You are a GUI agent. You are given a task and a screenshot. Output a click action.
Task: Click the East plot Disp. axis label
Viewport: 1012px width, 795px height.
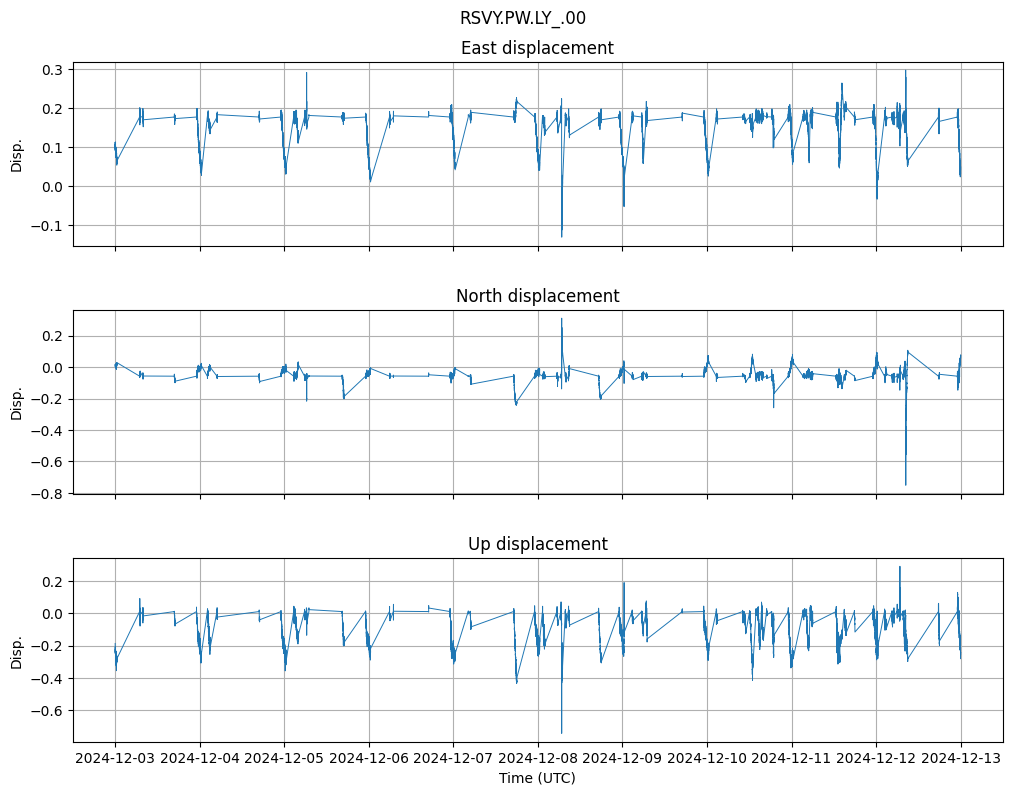click(x=17, y=154)
